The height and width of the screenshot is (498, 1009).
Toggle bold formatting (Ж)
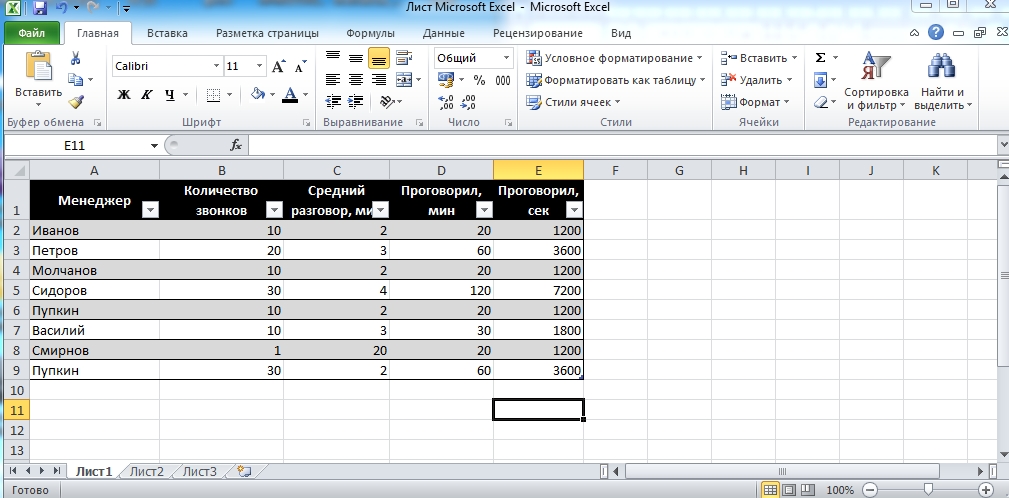click(124, 95)
